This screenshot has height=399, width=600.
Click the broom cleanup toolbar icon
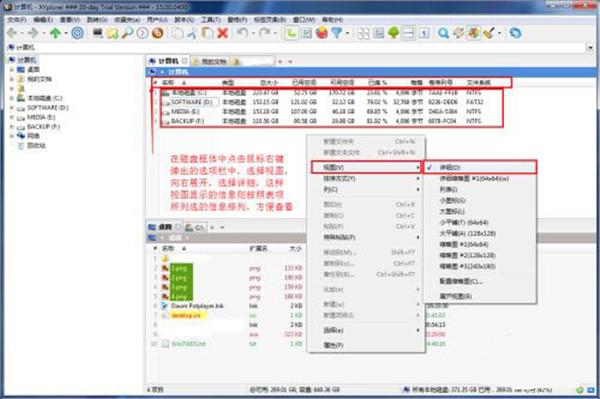[x=489, y=33]
